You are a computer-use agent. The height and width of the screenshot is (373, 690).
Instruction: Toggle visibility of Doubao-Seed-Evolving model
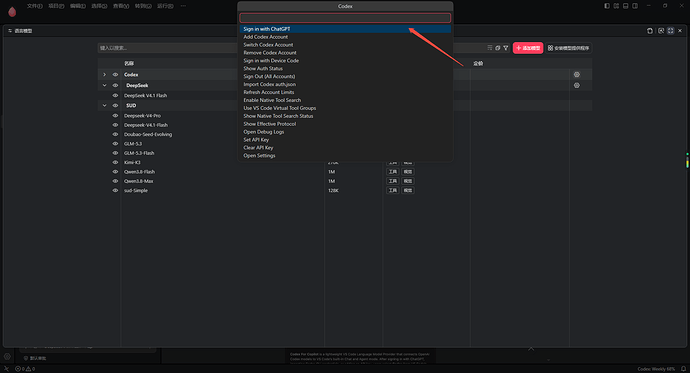pos(115,135)
